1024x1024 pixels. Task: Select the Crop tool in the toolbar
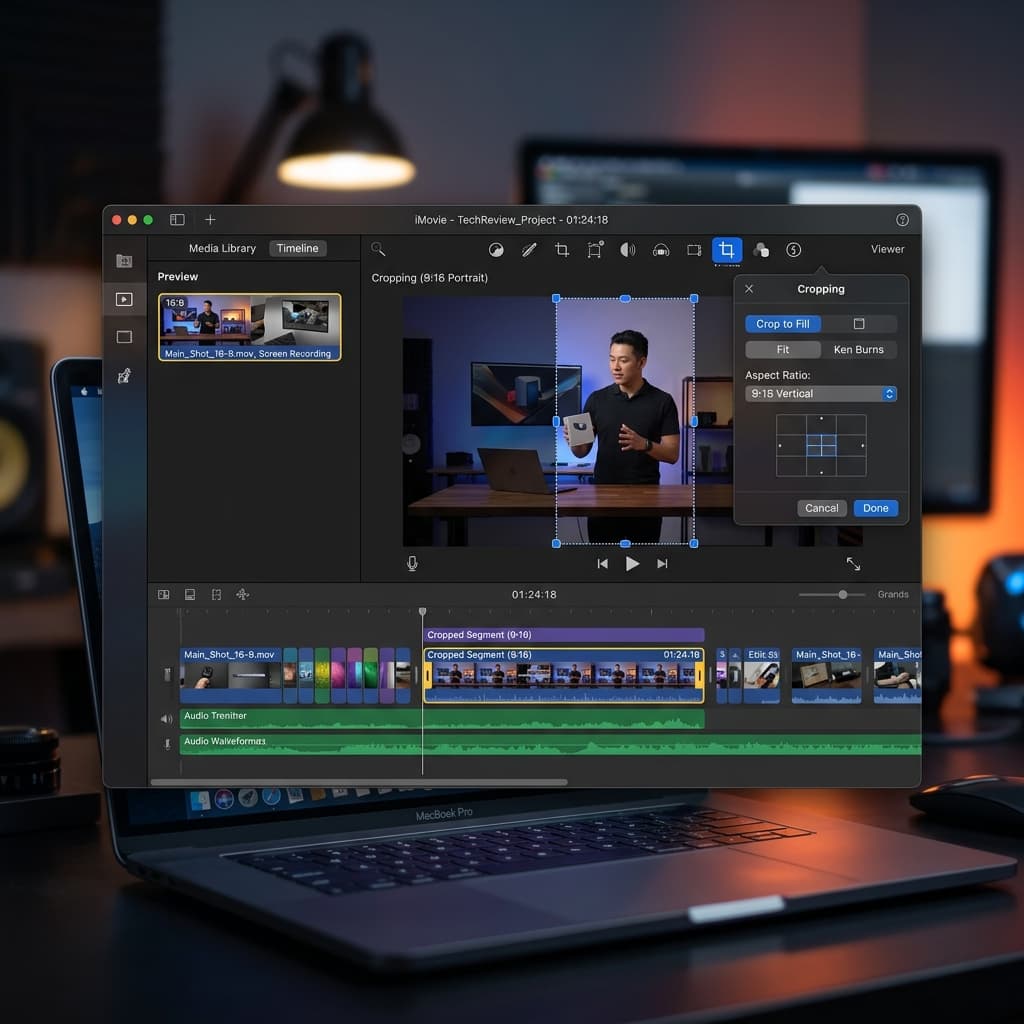pyautogui.click(x=727, y=250)
